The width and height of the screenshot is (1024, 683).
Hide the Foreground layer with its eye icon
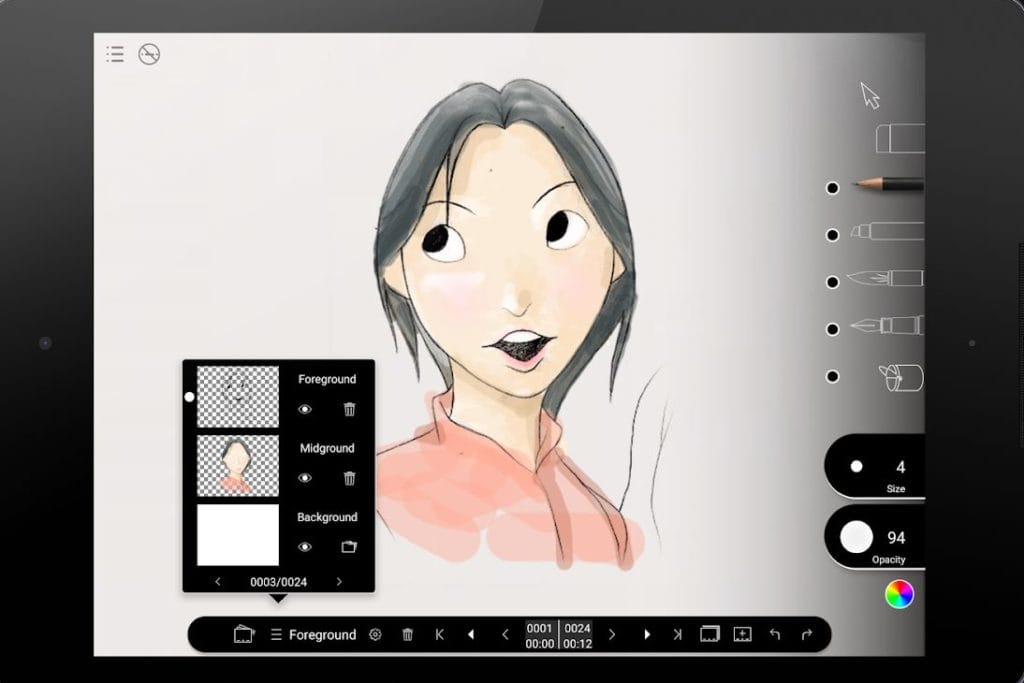305,409
